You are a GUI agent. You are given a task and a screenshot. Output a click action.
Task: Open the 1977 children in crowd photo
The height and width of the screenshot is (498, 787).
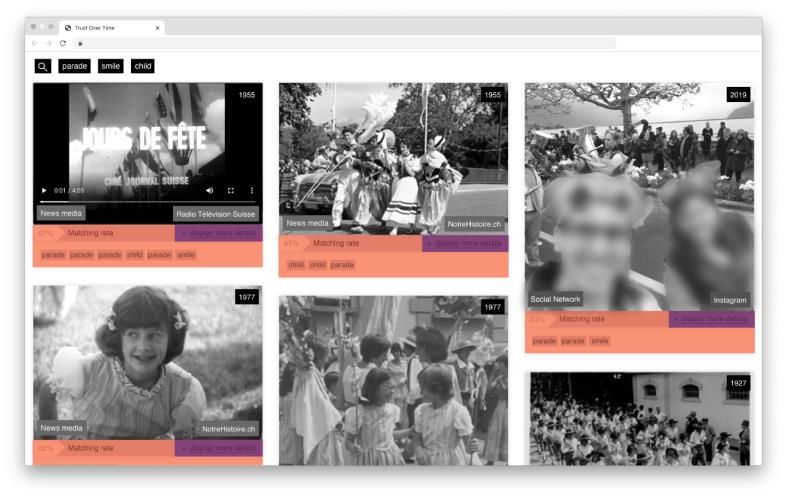[x=393, y=380]
